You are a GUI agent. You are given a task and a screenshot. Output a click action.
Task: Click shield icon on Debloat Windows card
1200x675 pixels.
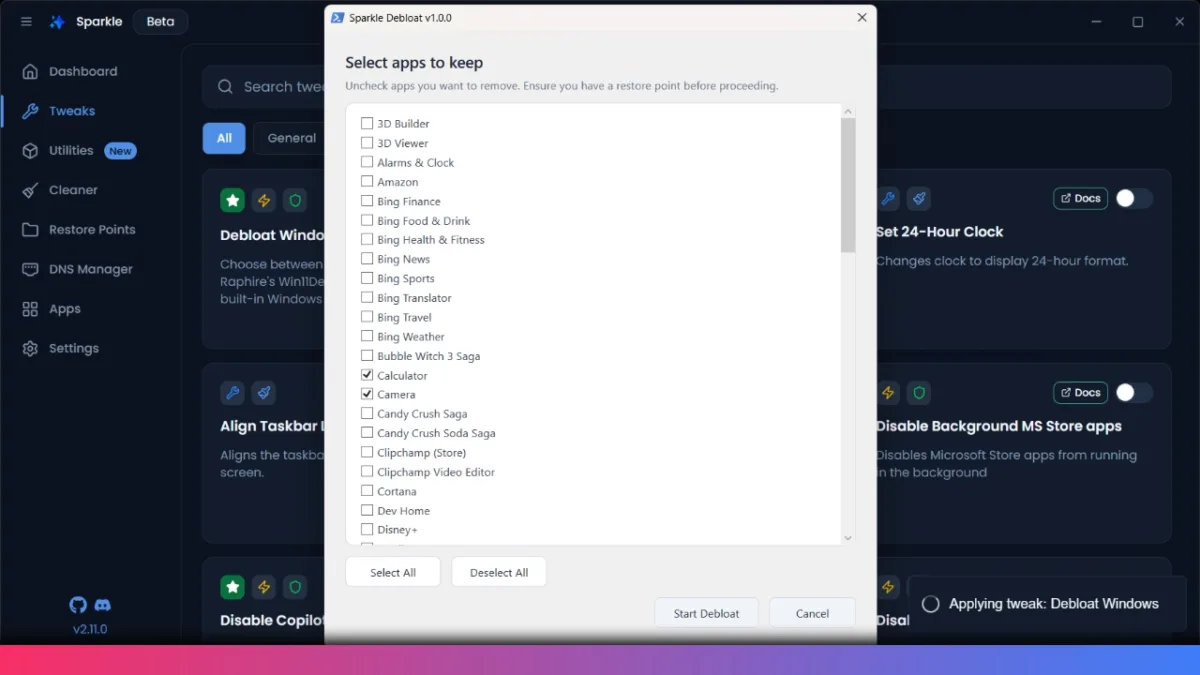tap(295, 200)
